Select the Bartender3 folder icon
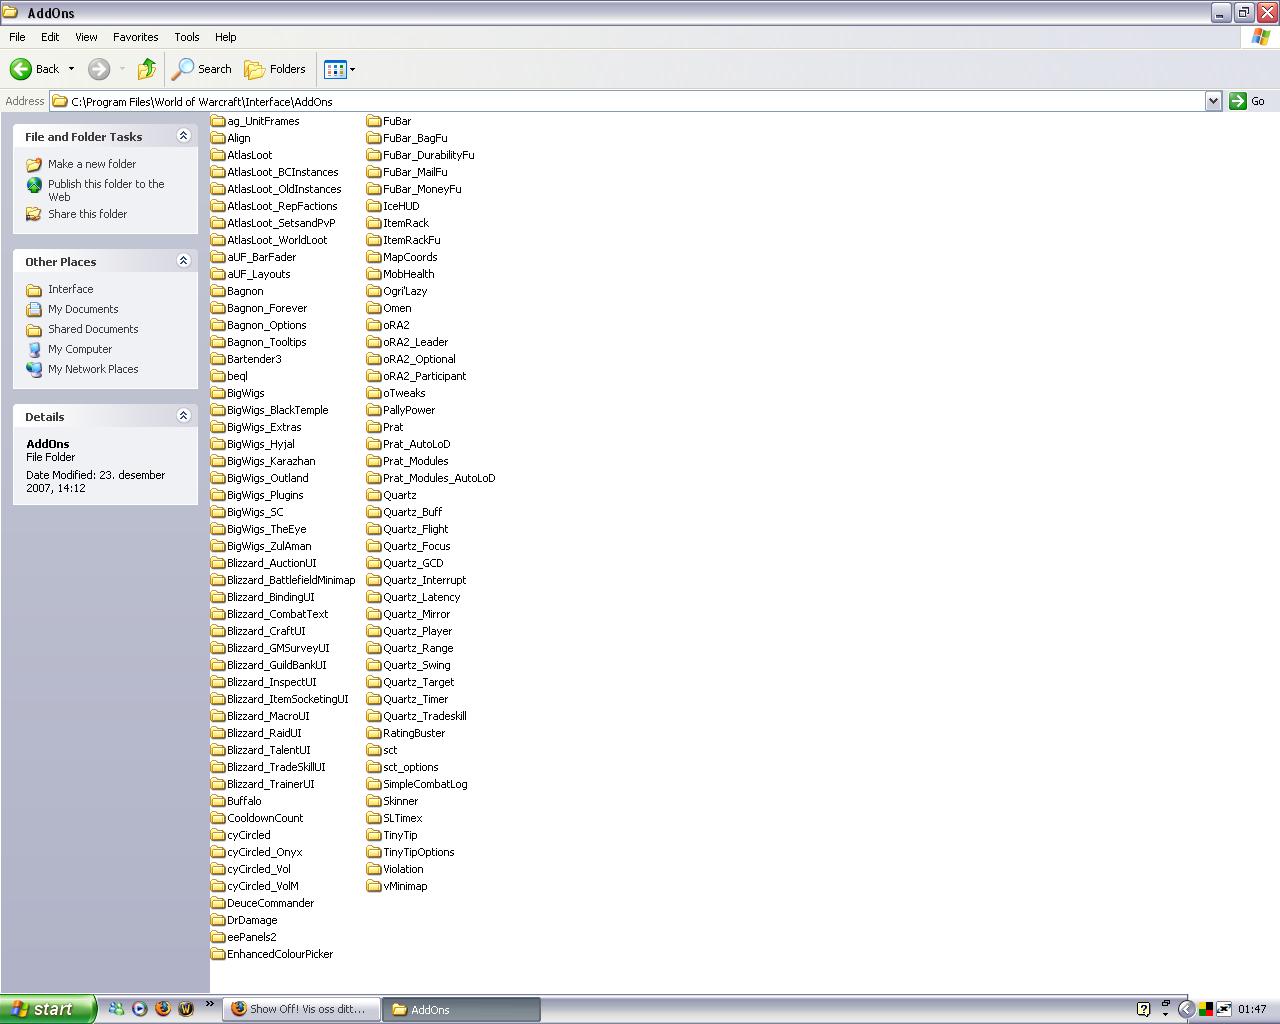1280x1024 pixels. click(x=218, y=359)
